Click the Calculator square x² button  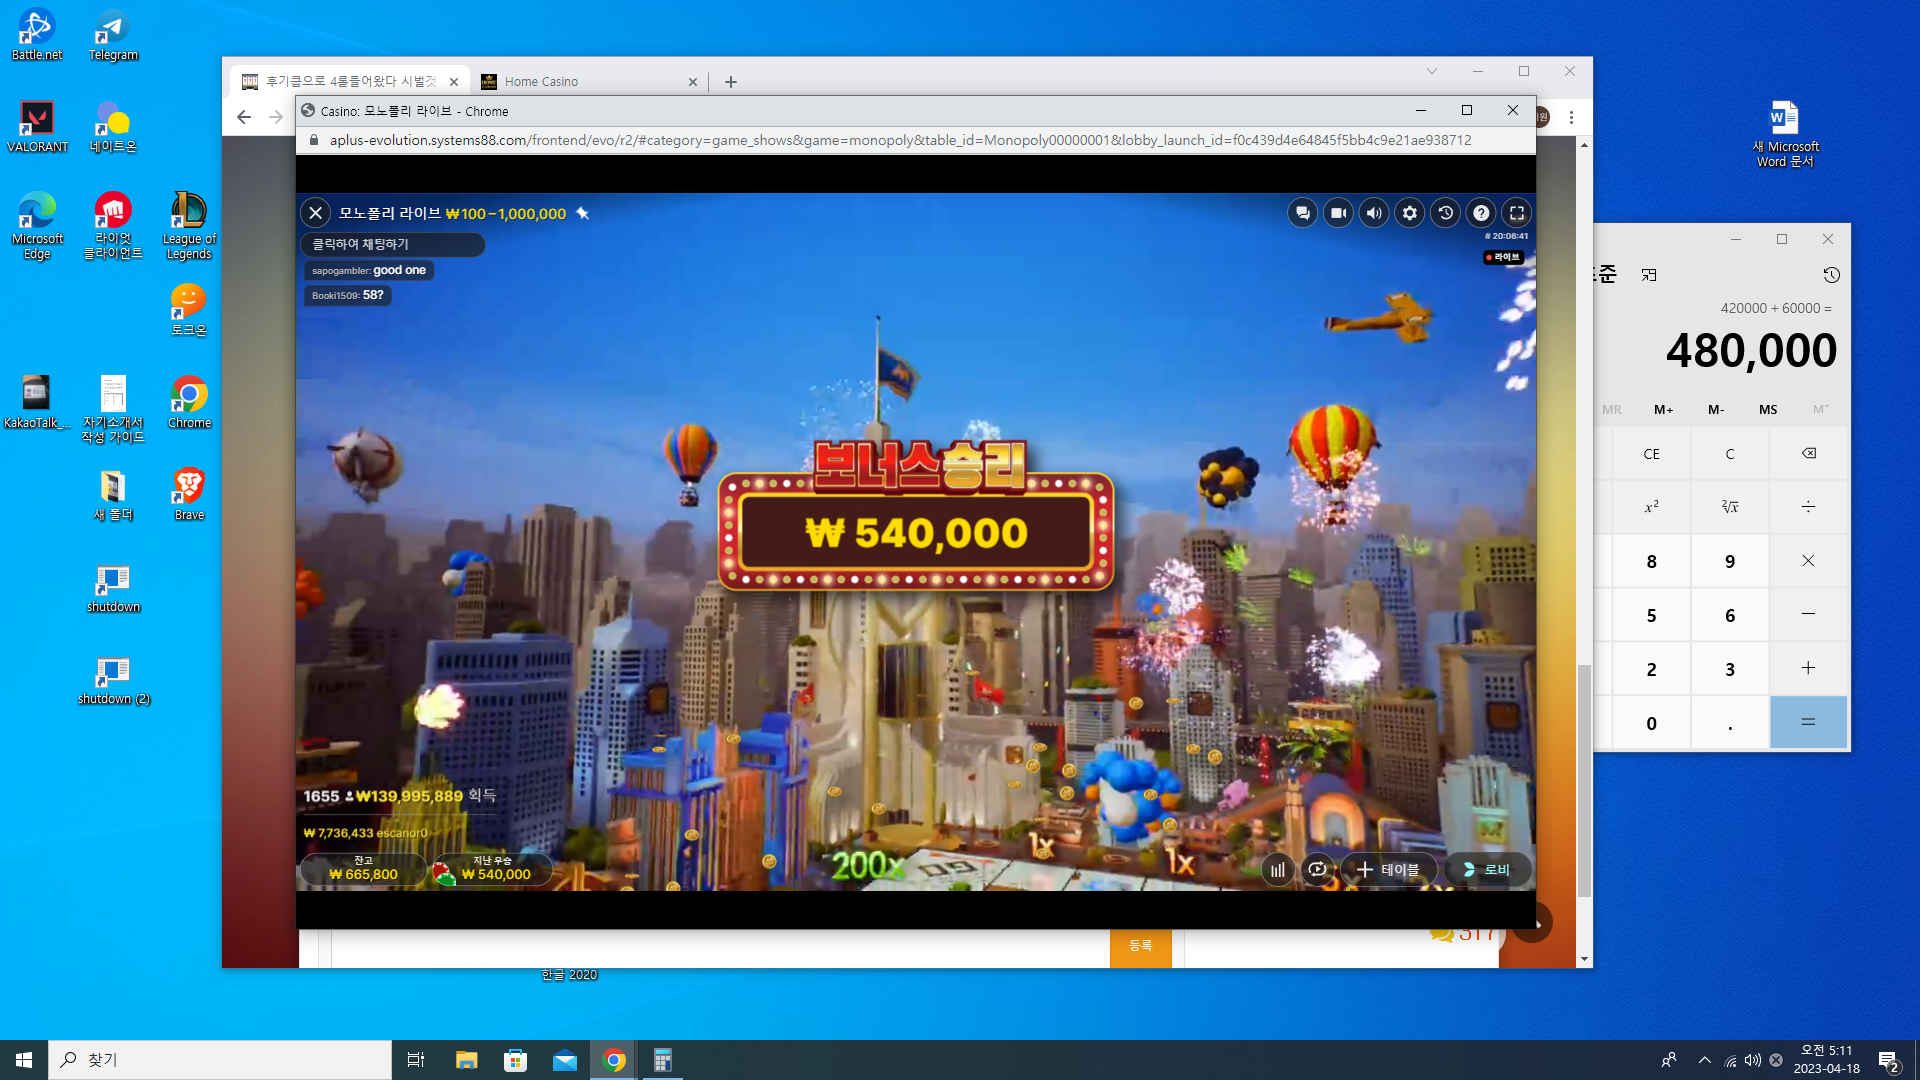(1652, 507)
